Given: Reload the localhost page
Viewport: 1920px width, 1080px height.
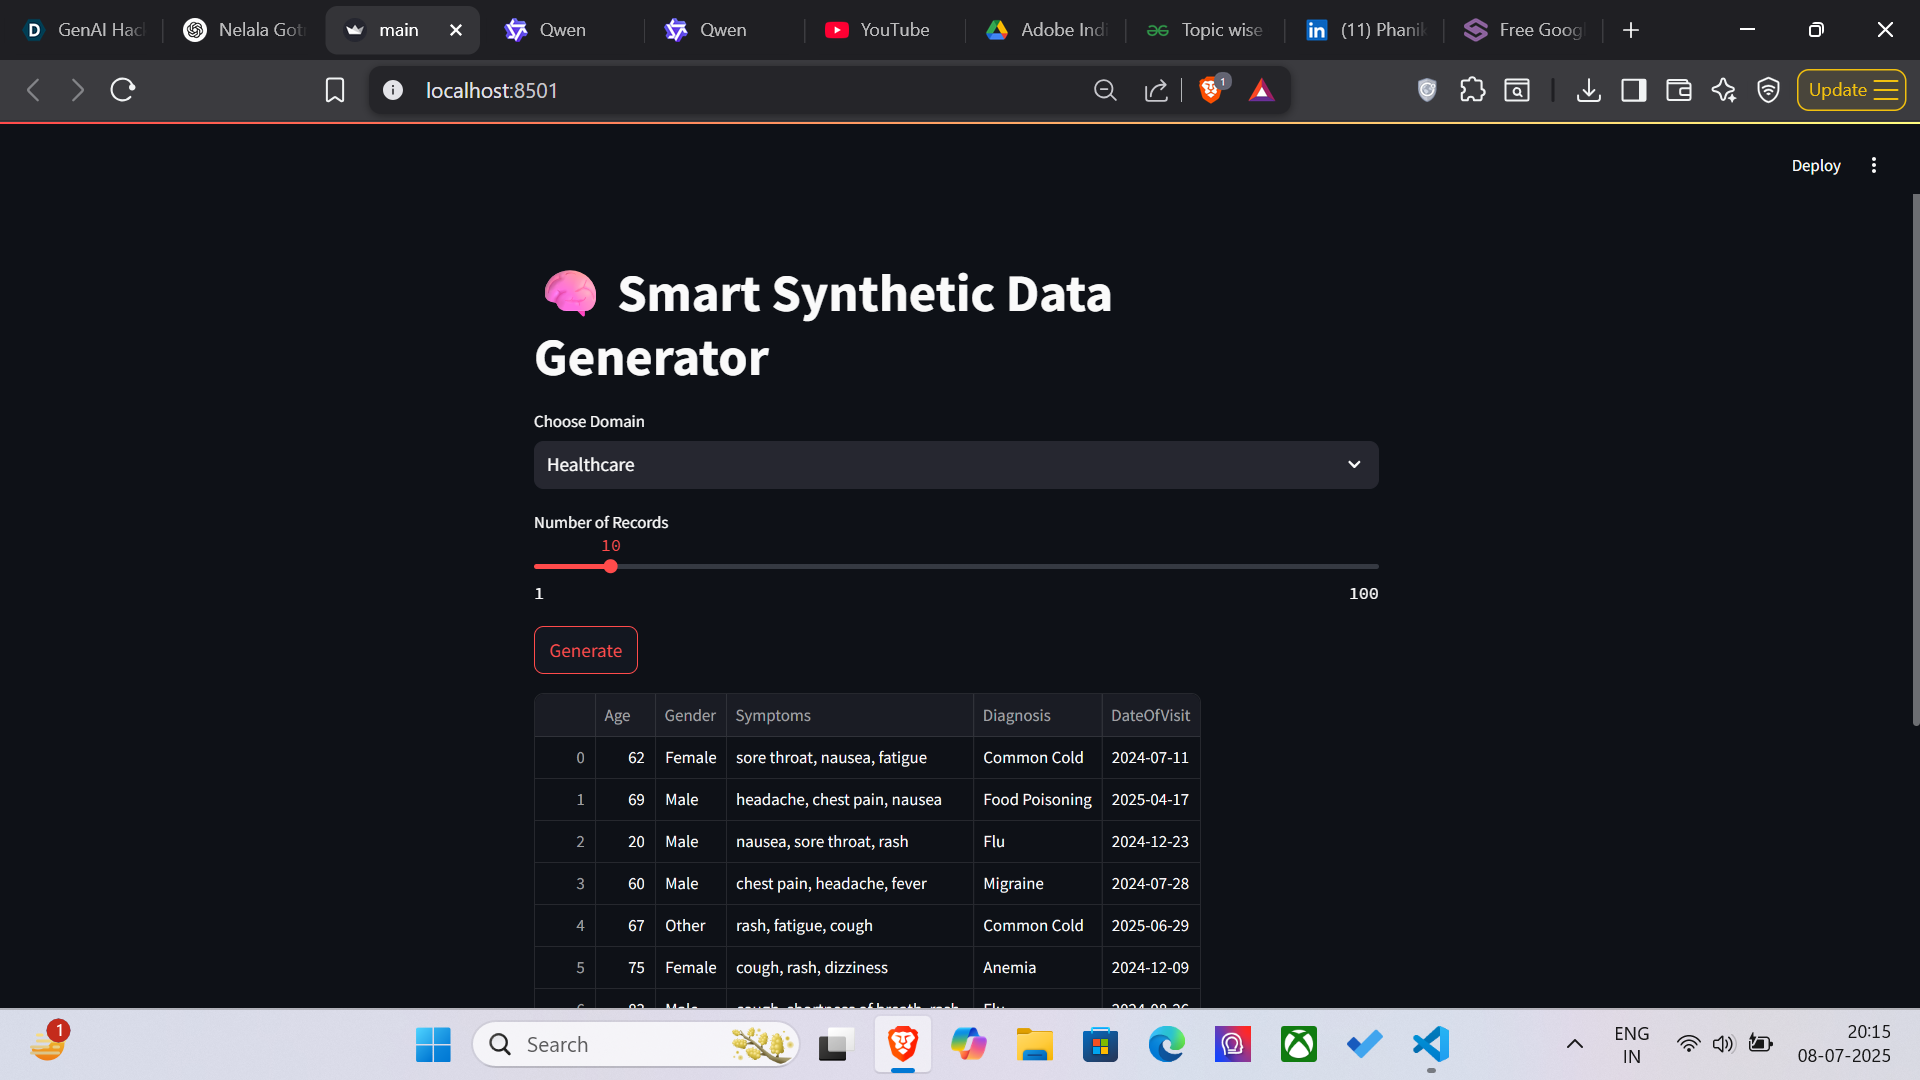Looking at the screenshot, I should [x=123, y=91].
